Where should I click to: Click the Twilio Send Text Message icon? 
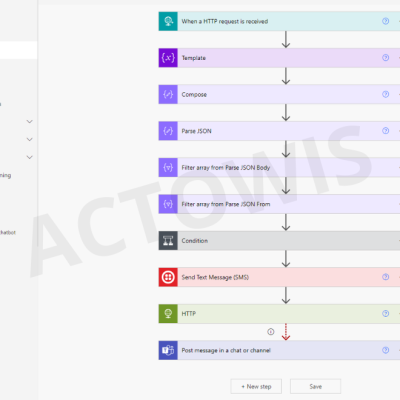click(168, 277)
